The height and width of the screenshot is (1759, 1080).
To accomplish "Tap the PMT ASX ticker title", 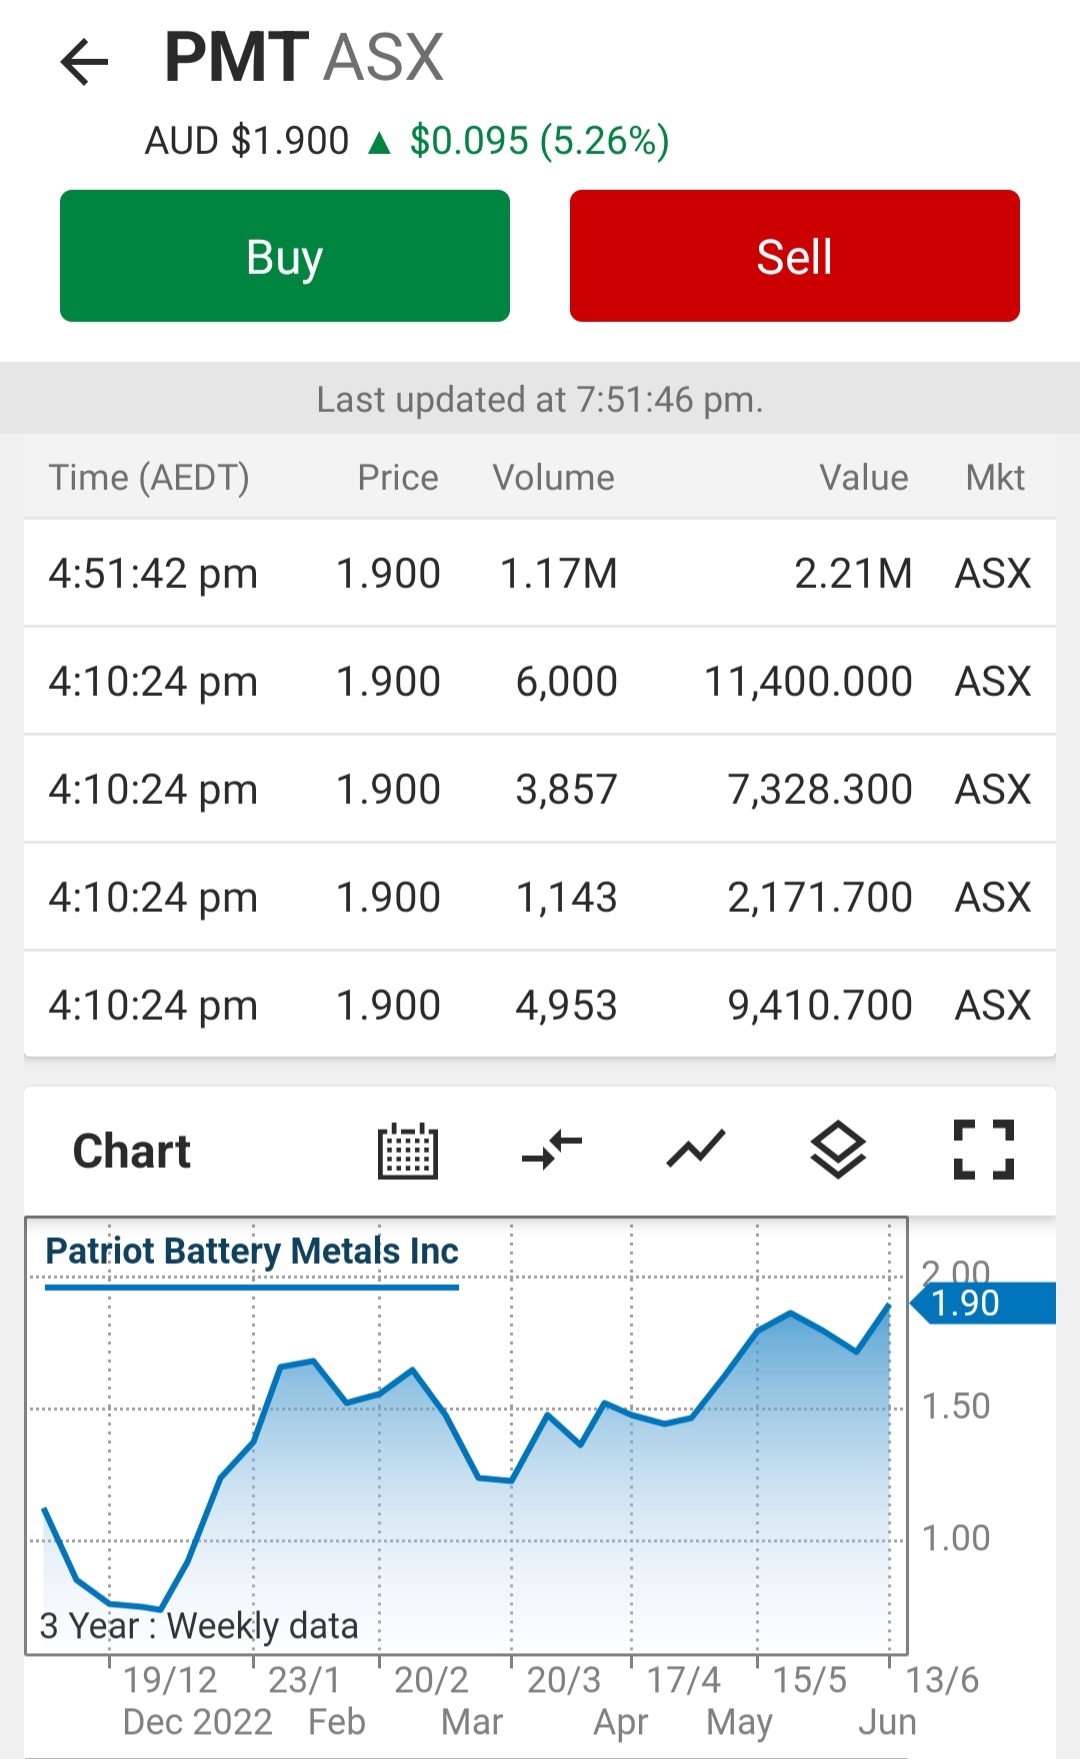I will [x=304, y=57].
